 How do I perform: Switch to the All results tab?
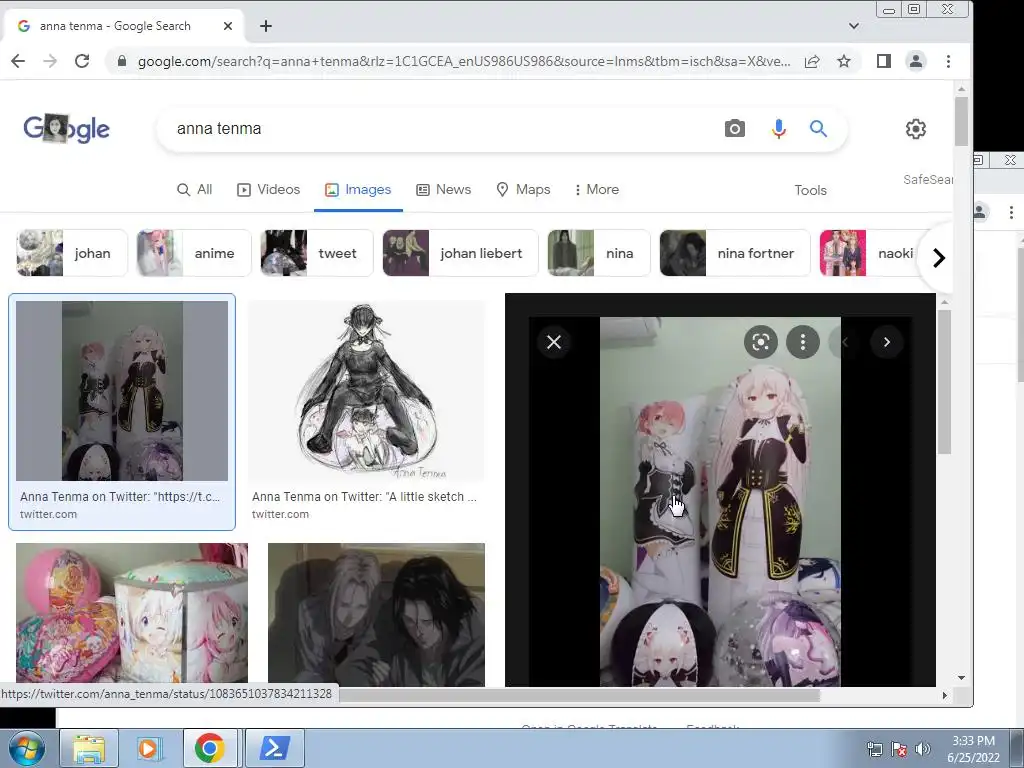point(195,189)
